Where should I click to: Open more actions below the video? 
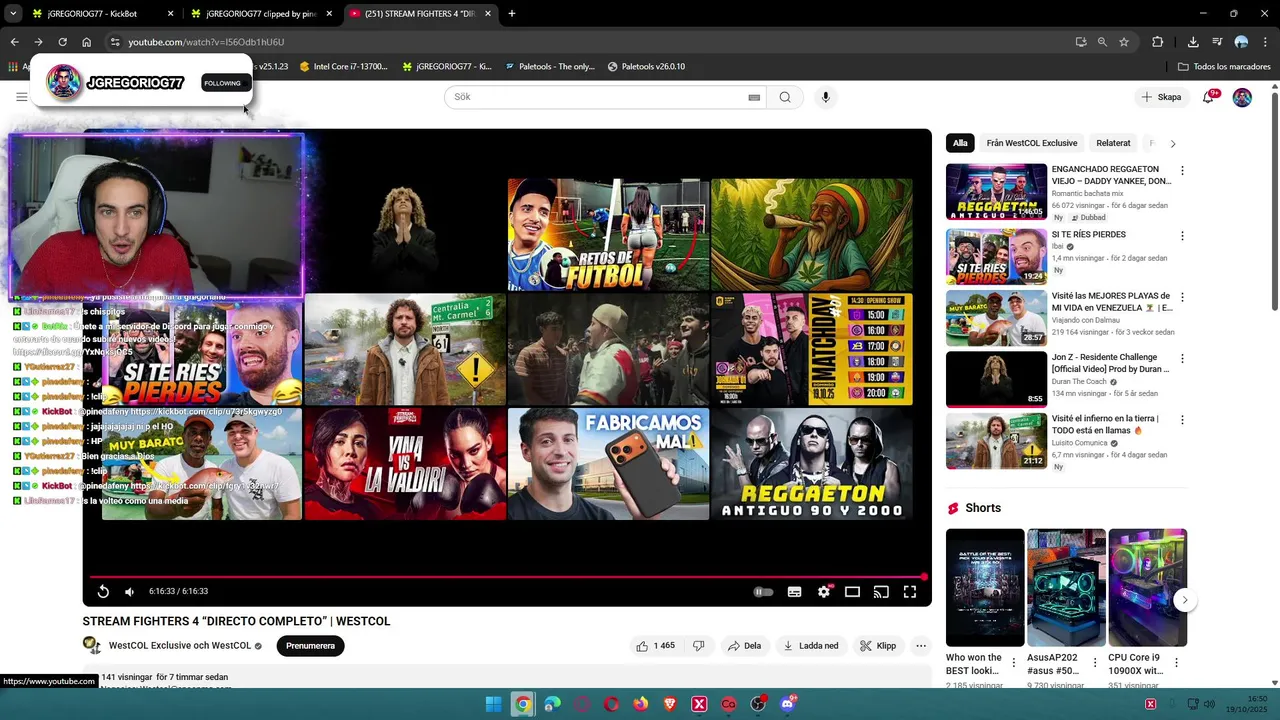click(x=921, y=646)
